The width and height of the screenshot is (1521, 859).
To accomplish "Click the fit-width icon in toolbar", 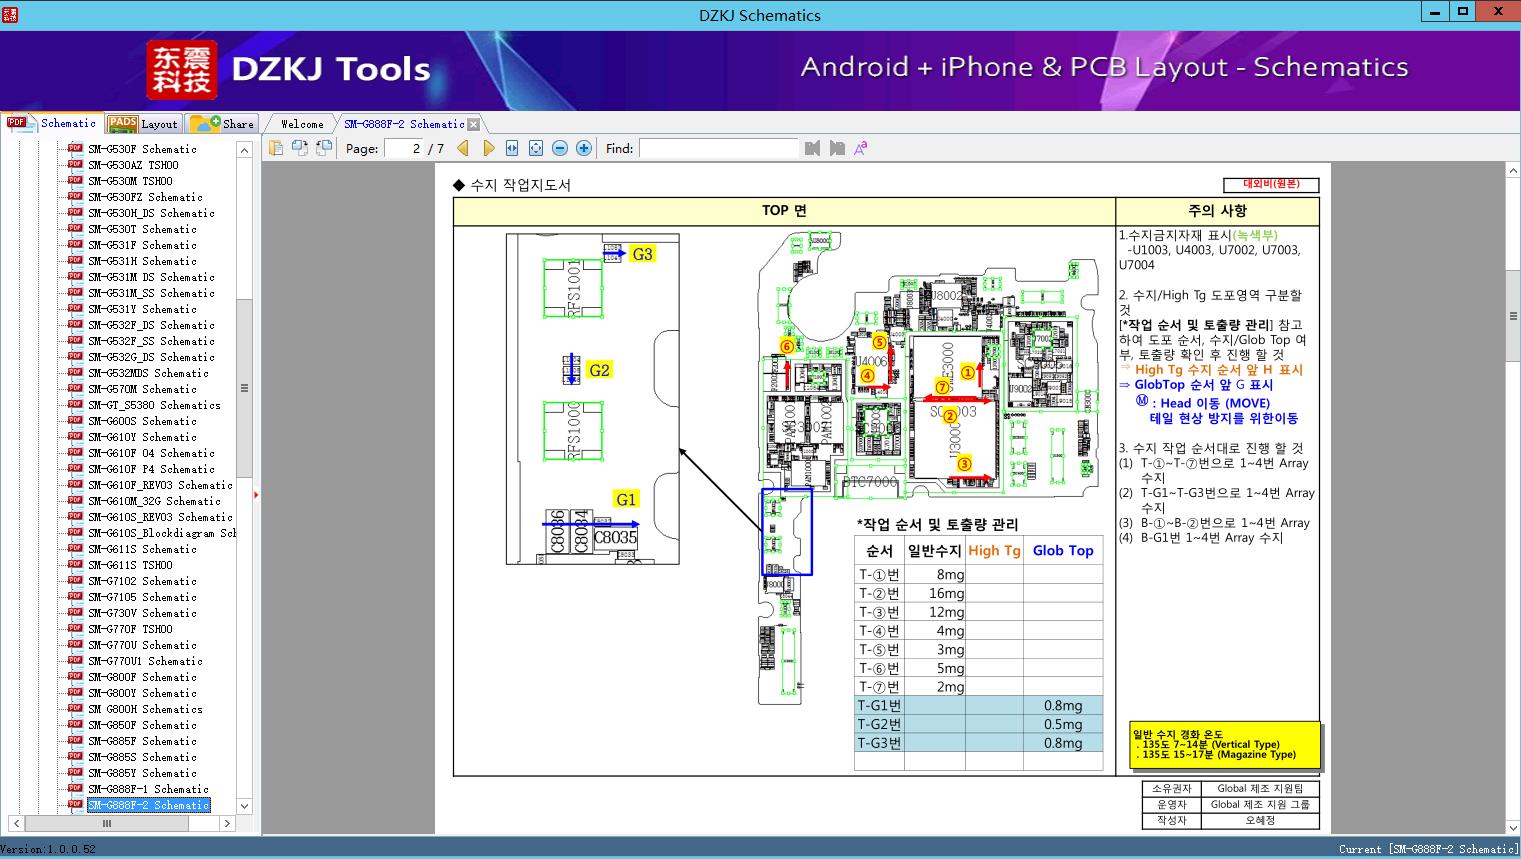I will coord(512,148).
